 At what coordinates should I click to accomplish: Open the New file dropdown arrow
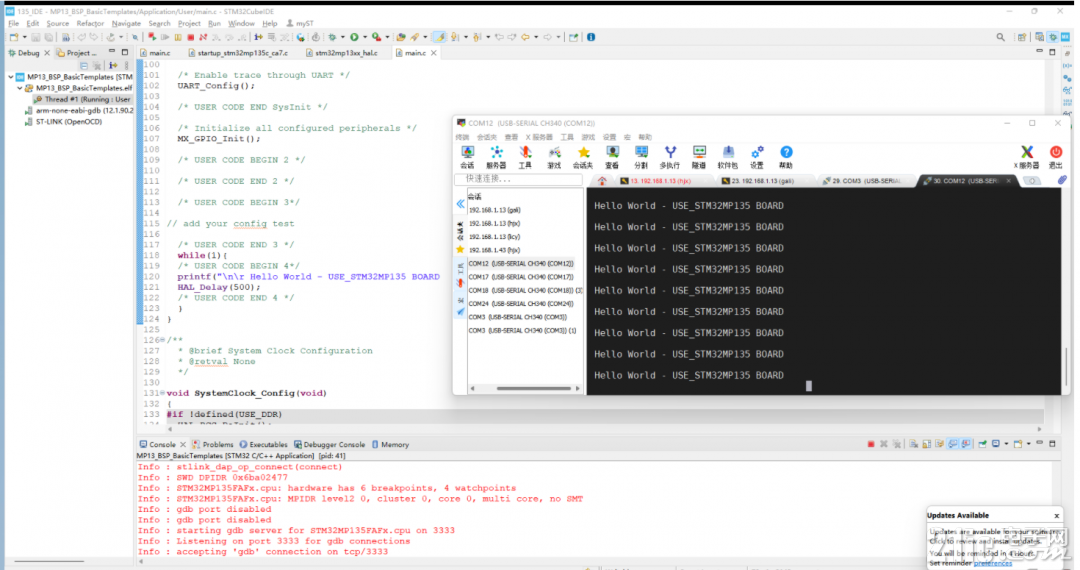coord(24,37)
